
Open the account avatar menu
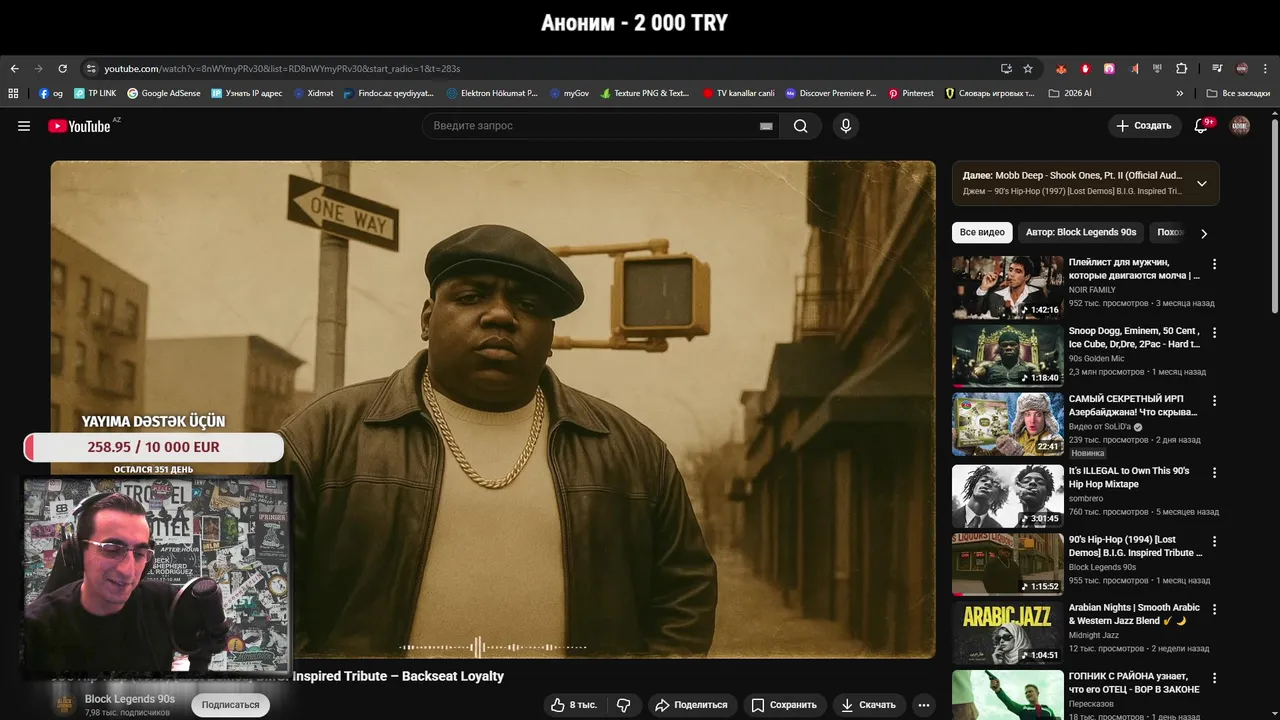pos(1240,126)
